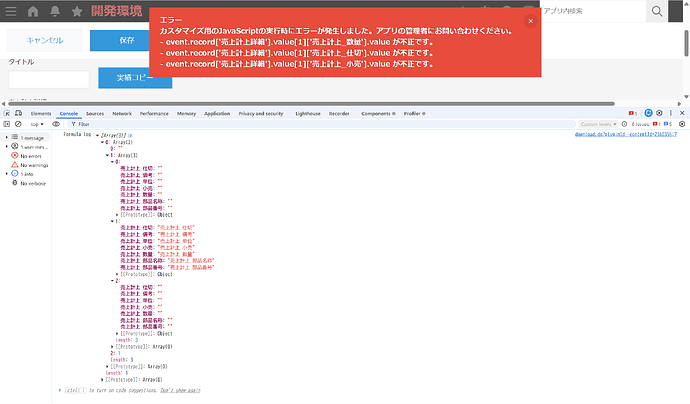
Task: Switch to the Network tab
Action: pyautogui.click(x=121, y=115)
